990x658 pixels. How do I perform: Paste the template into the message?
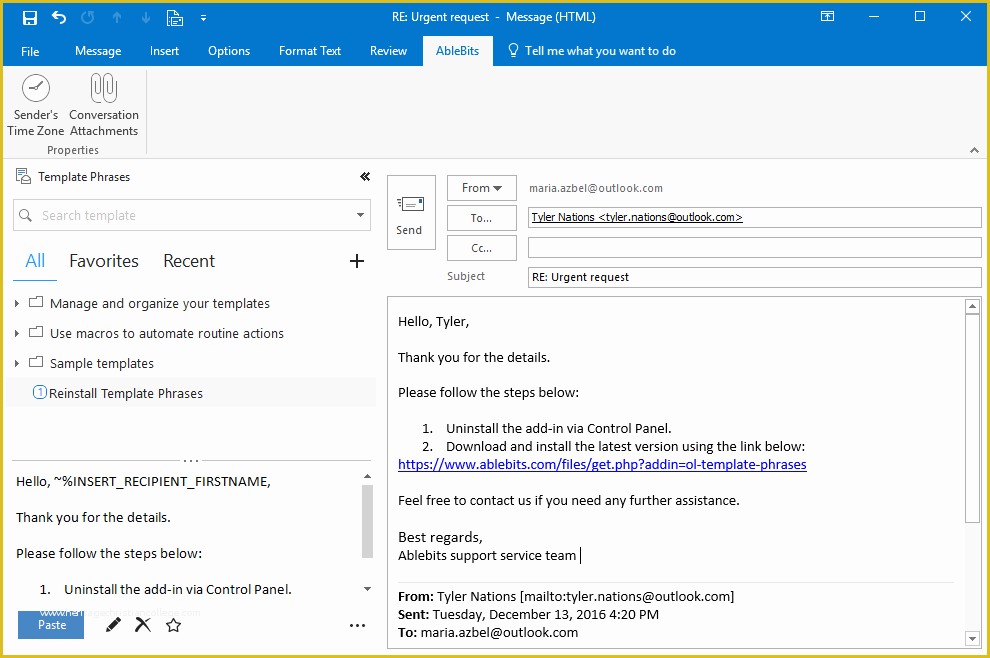click(51, 625)
